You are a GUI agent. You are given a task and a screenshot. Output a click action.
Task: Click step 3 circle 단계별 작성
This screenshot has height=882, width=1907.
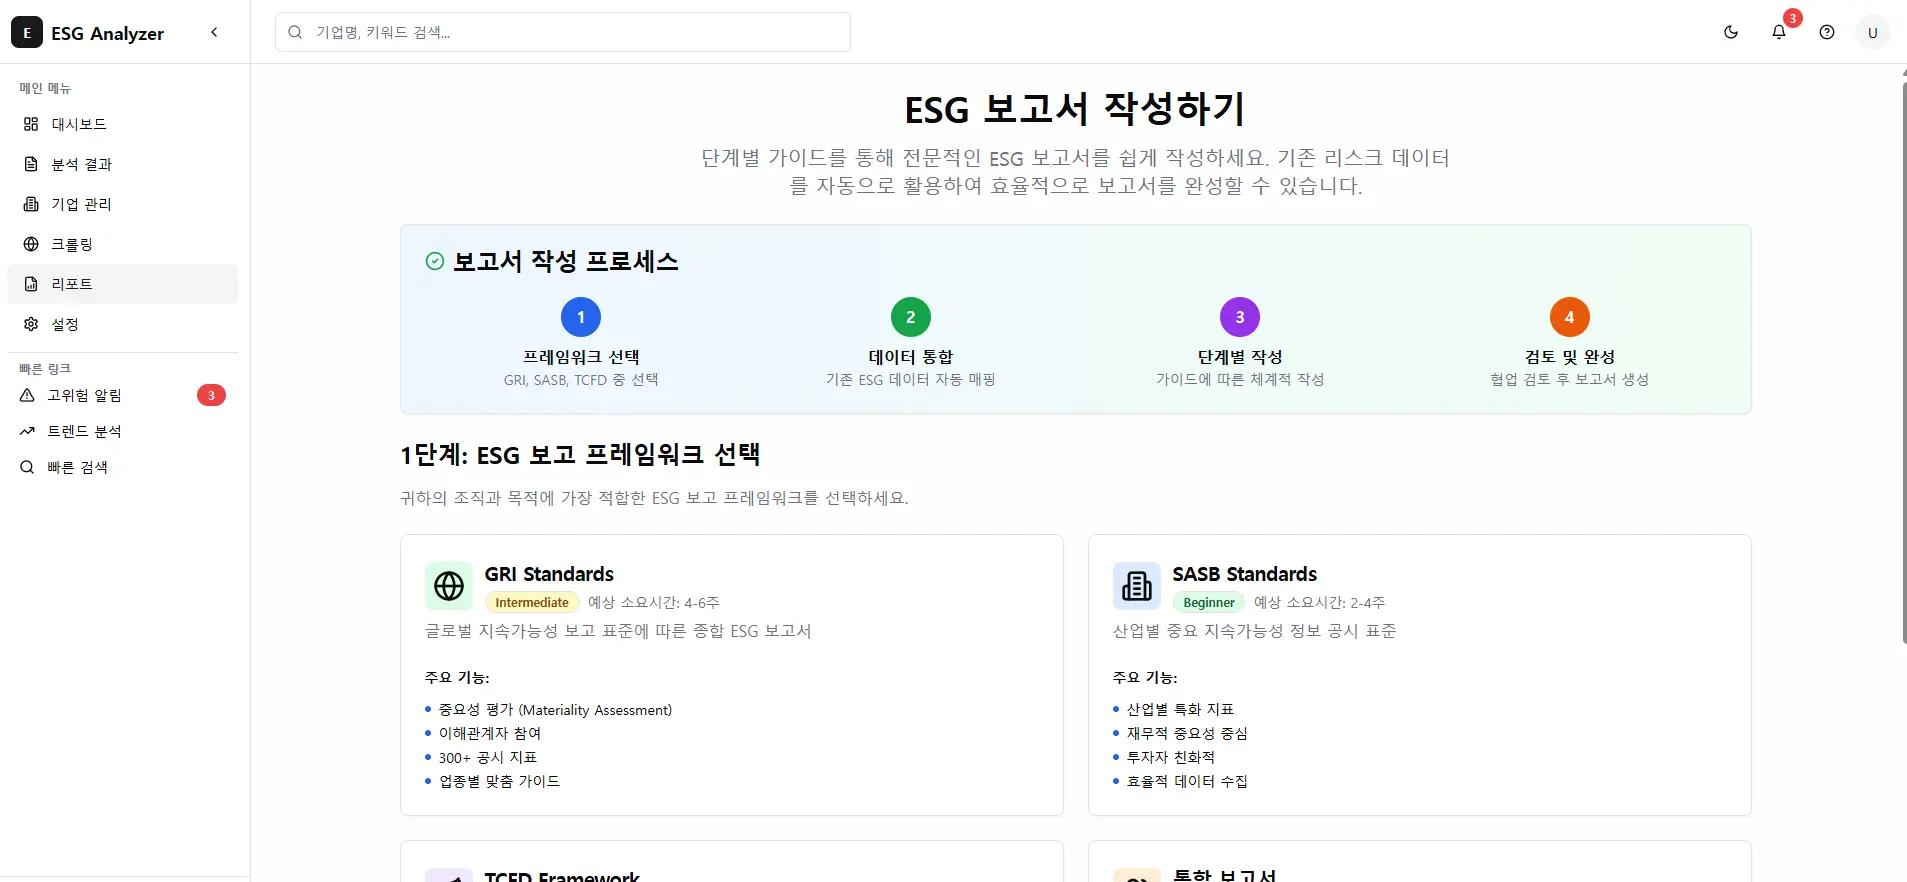click(x=1240, y=317)
